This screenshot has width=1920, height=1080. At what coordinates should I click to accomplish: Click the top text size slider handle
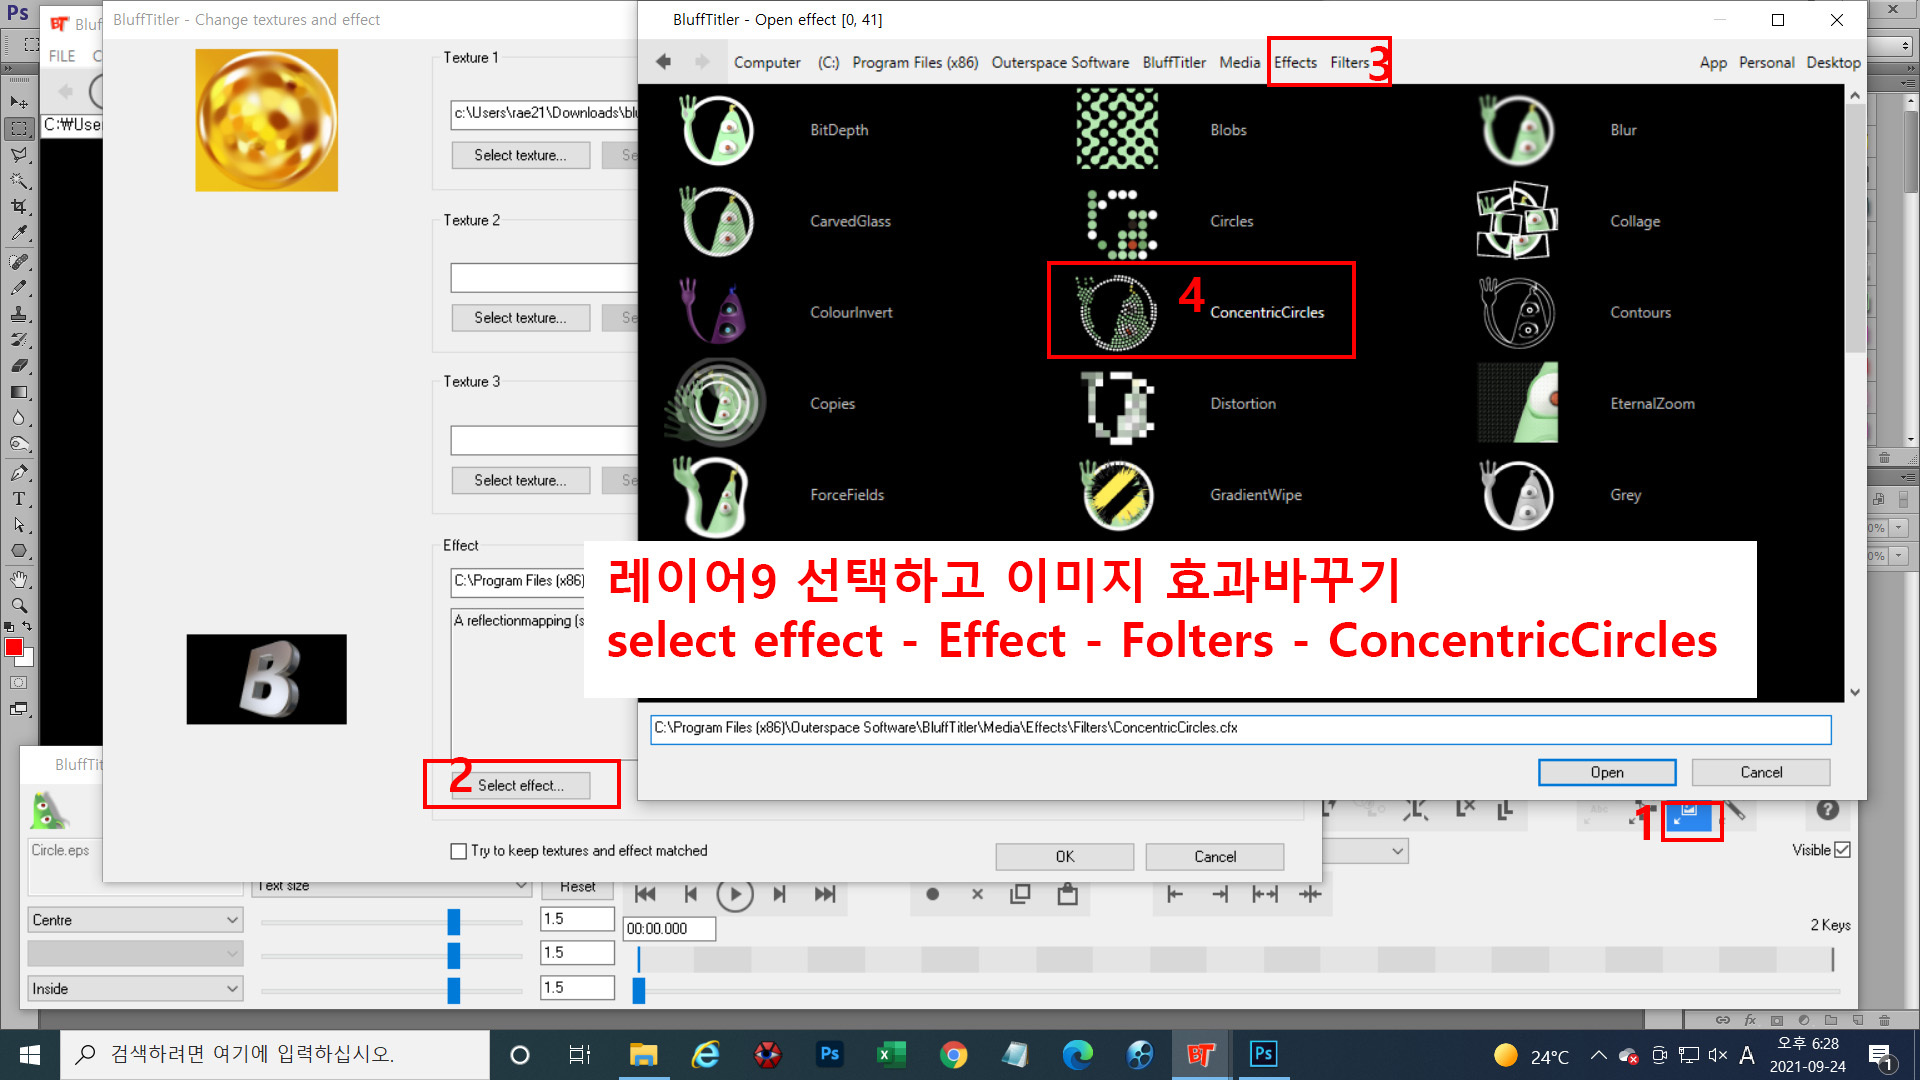[x=453, y=921]
